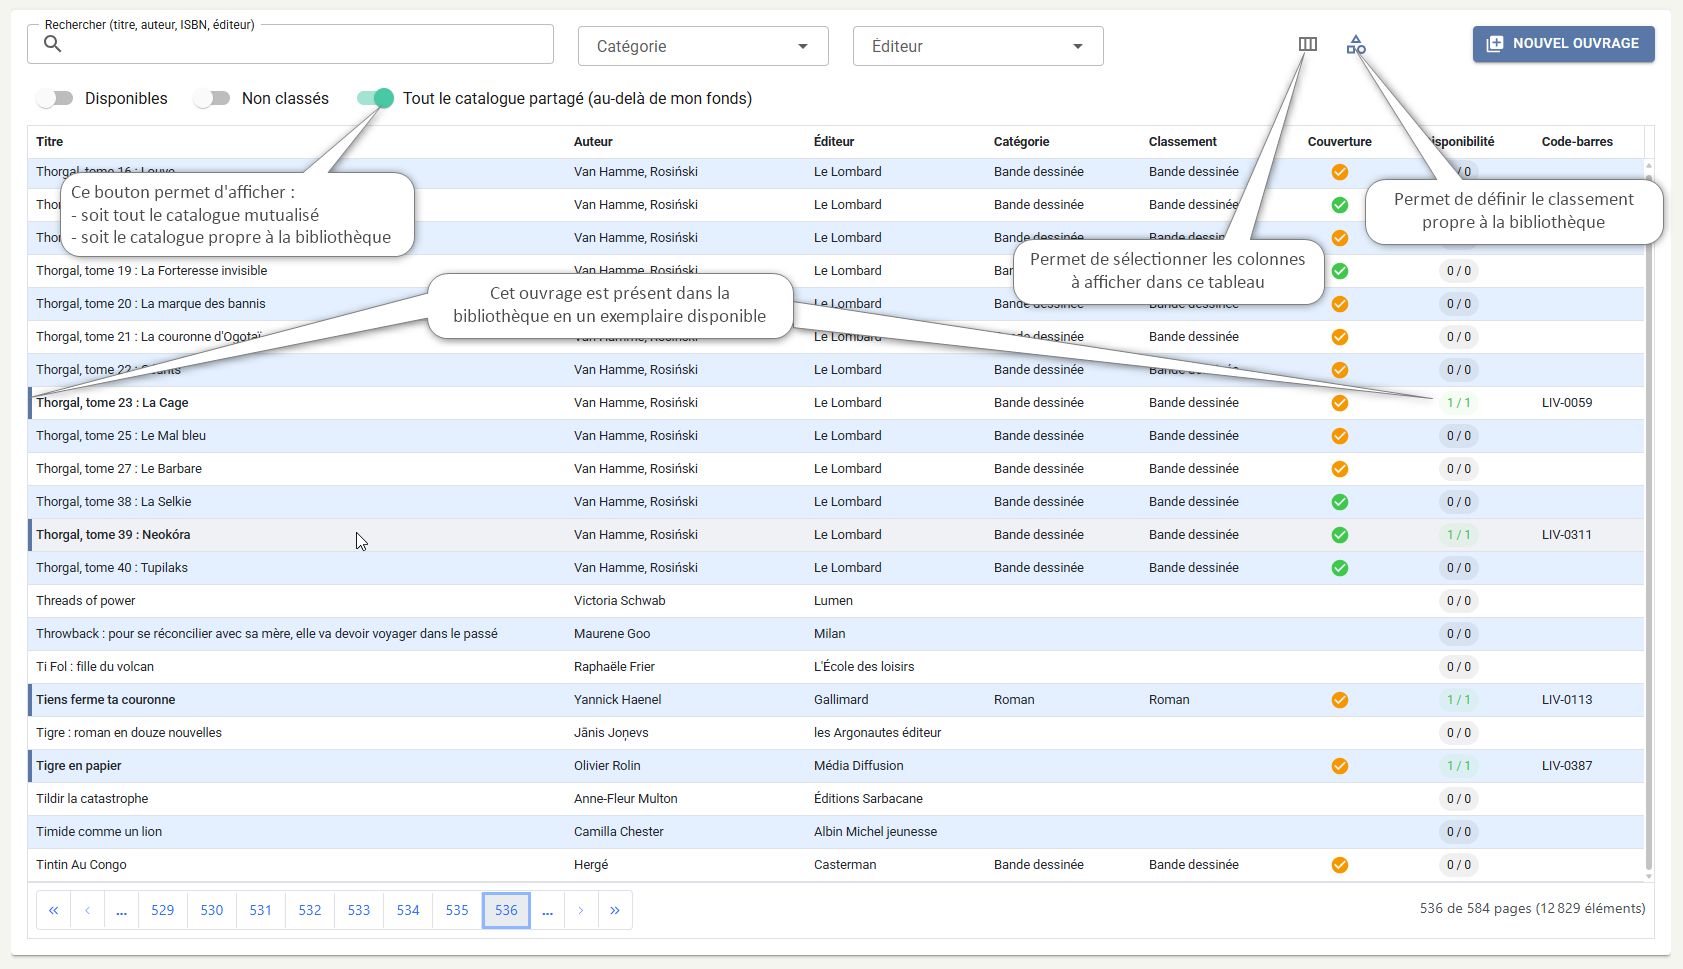Switch to page 535
Image resolution: width=1683 pixels, height=969 pixels.
point(457,910)
